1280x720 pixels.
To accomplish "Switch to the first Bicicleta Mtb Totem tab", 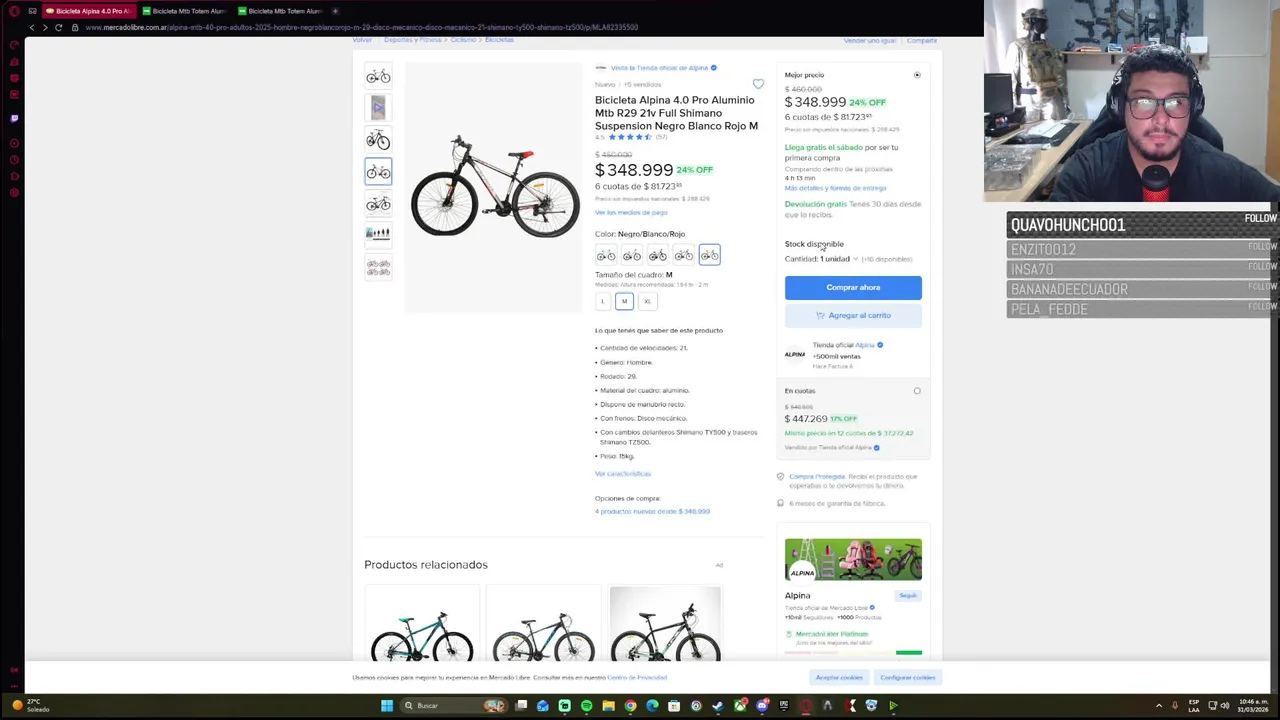I will [x=185, y=11].
